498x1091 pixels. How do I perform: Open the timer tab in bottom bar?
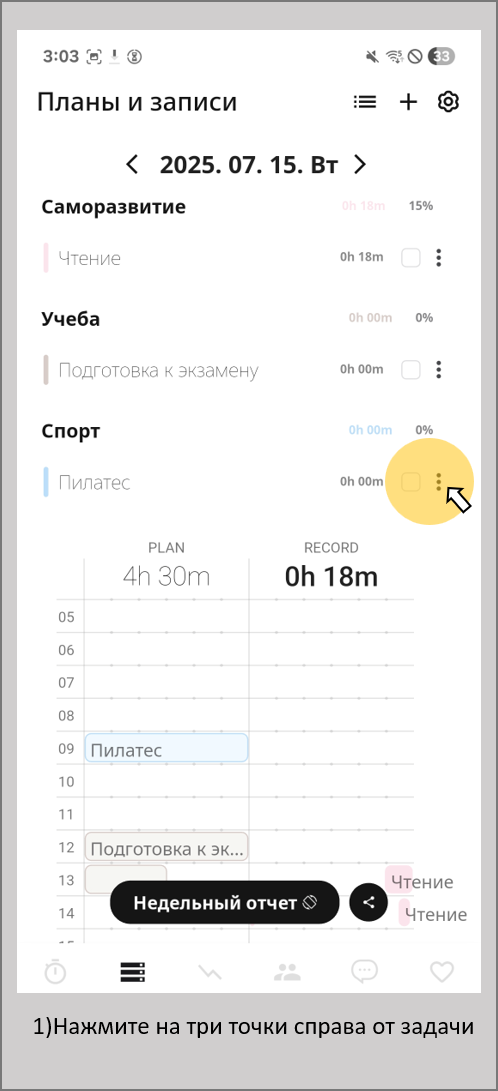55,971
